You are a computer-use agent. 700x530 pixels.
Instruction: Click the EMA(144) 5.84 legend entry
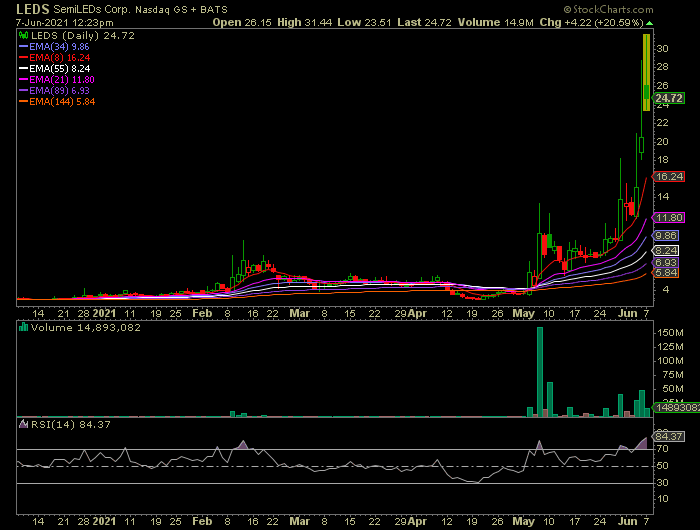pos(57,101)
